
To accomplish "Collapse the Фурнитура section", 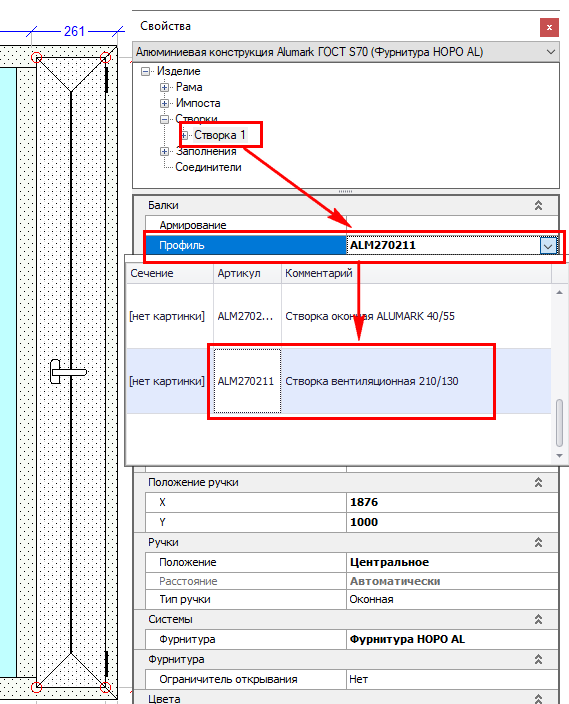I will [538, 660].
